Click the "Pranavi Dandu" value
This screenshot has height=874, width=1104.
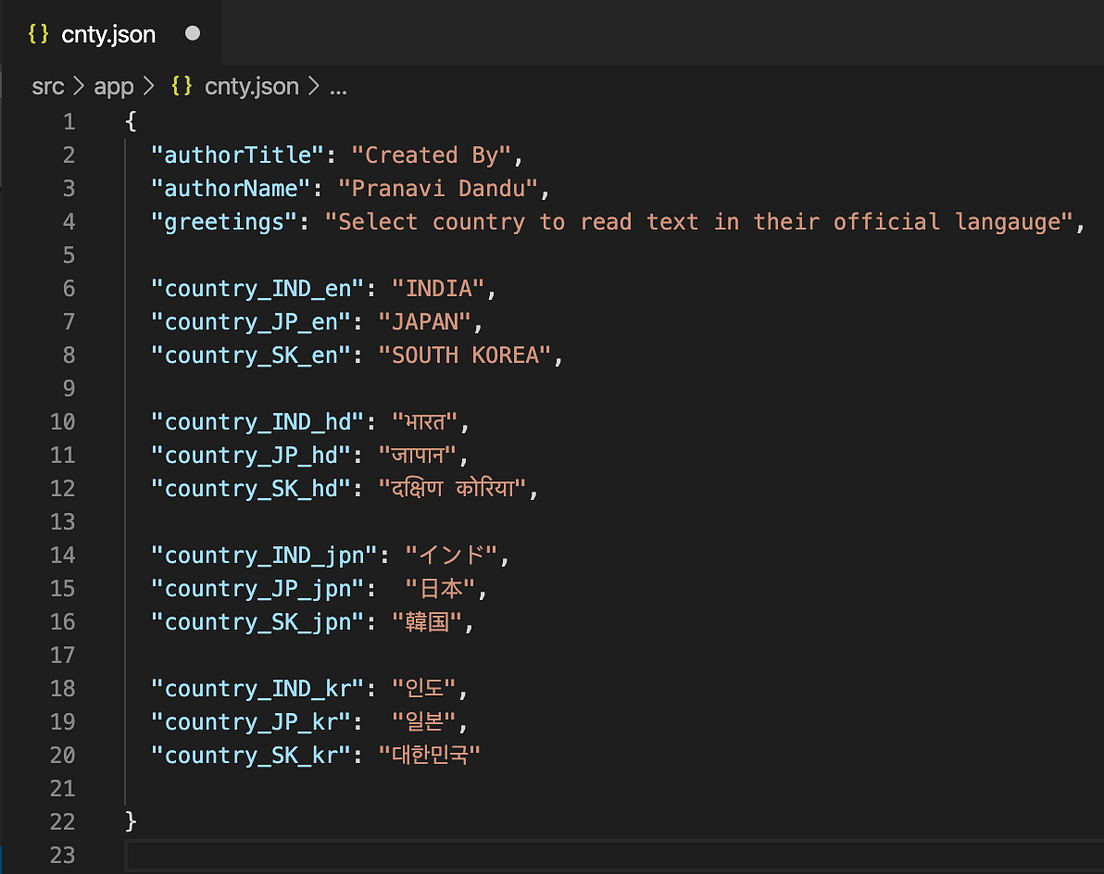438,189
